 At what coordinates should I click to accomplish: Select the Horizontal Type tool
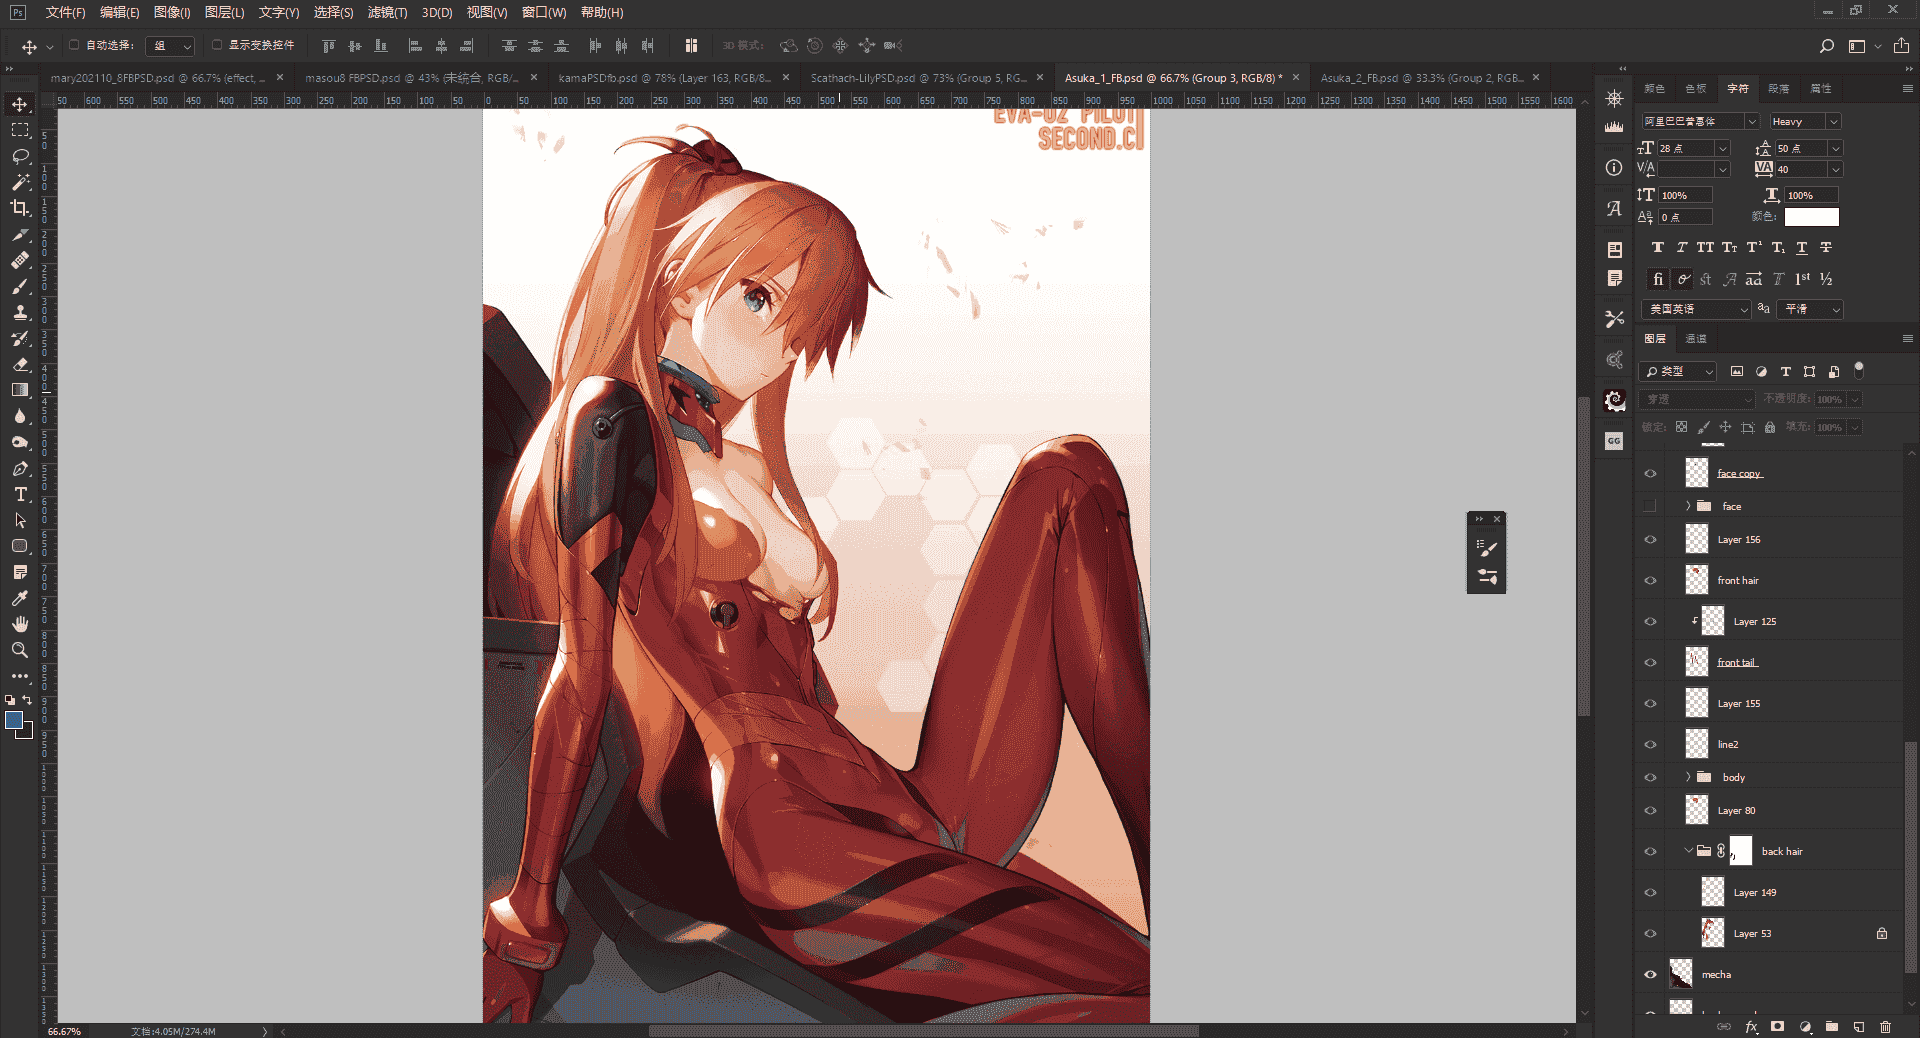tap(20, 494)
